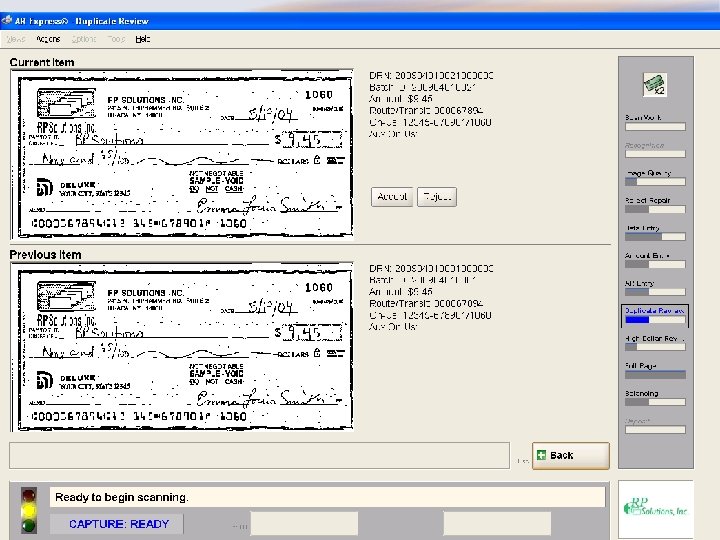Viewport: 720px width, 540px height.
Task: Select the Duplicate Review stage
Action: (x=655, y=315)
